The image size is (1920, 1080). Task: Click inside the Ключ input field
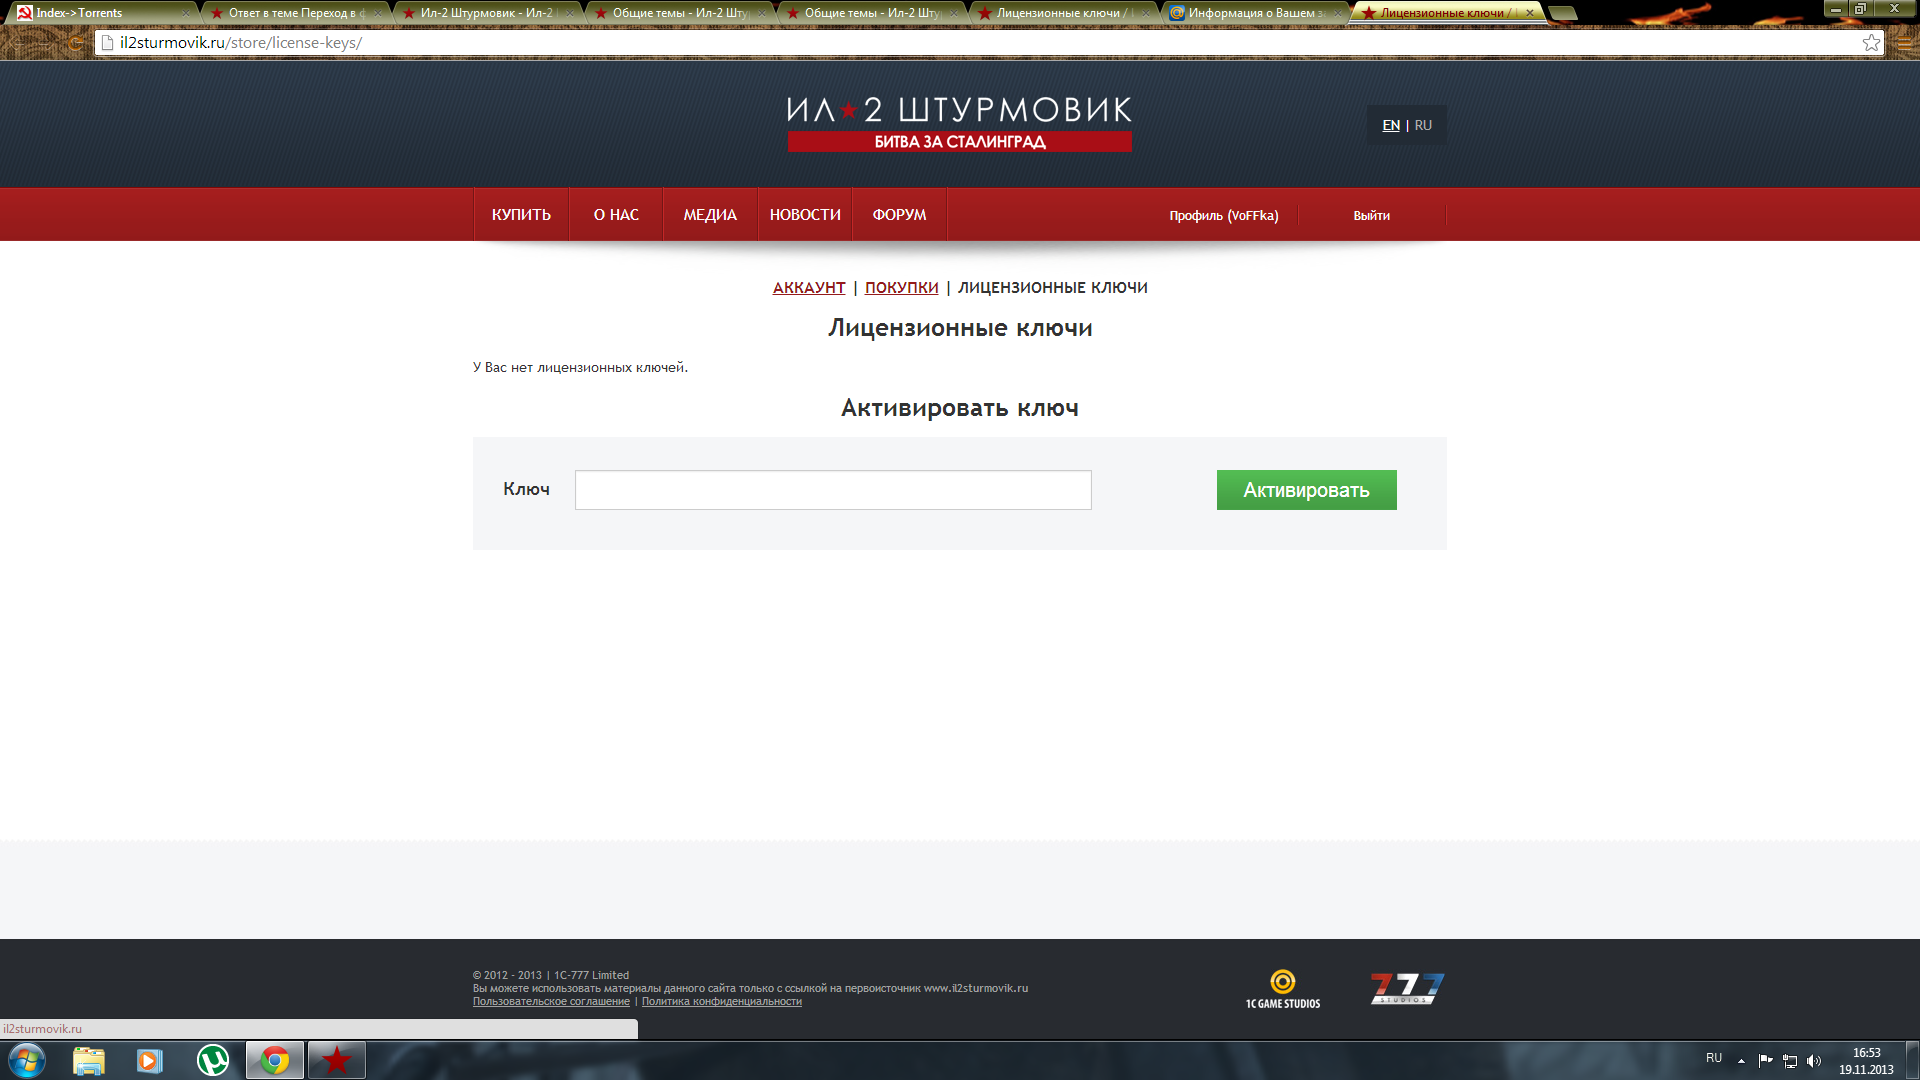click(832, 490)
